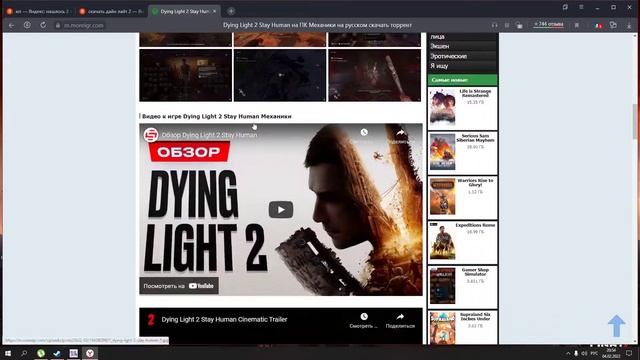Open the Expeditions Rome game link
This screenshot has width=640, height=360.
pos(475,225)
